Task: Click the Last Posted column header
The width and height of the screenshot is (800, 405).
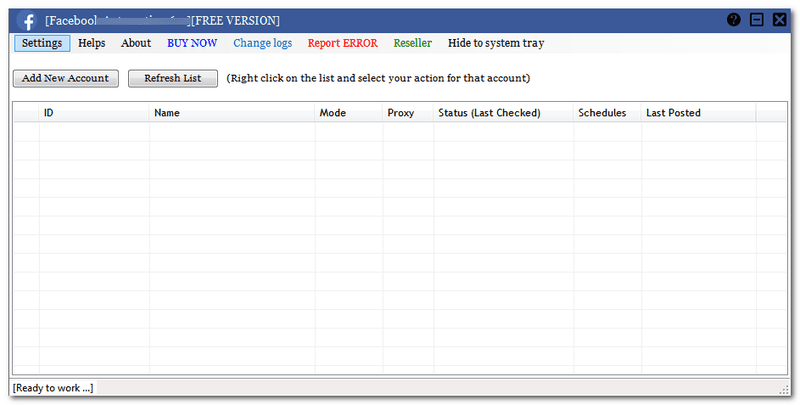Action: (698, 113)
